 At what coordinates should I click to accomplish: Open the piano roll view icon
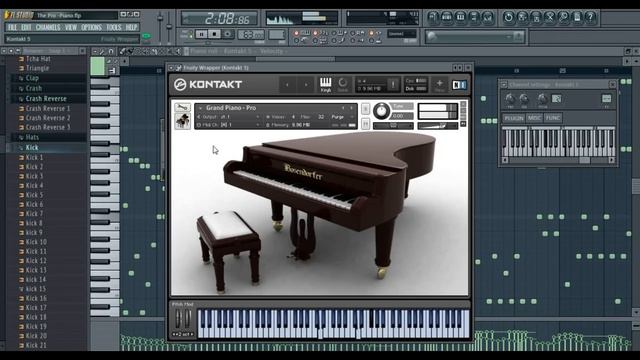[460, 17]
